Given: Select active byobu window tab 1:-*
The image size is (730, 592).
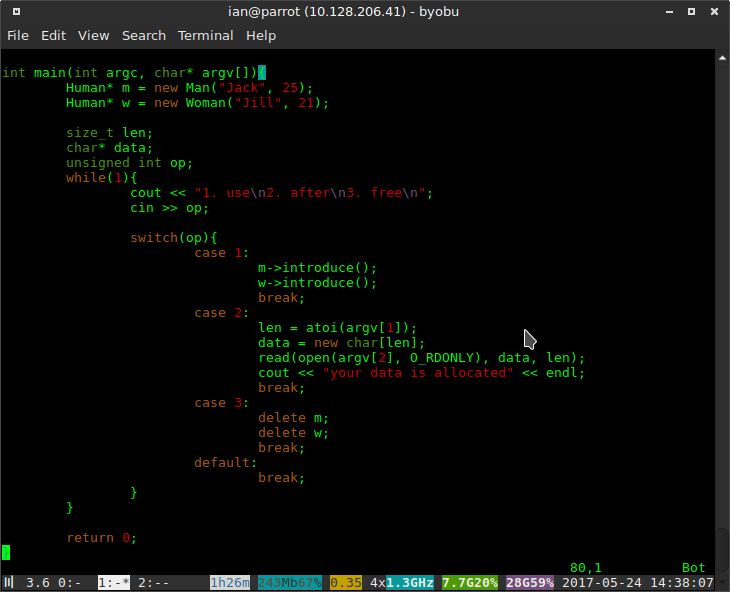Looking at the screenshot, I should [114, 583].
